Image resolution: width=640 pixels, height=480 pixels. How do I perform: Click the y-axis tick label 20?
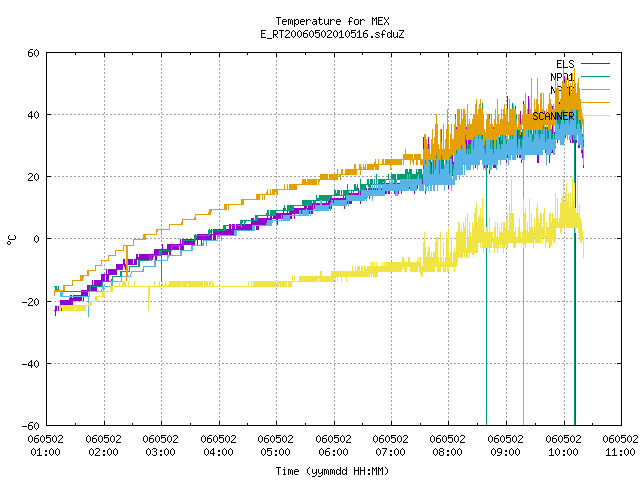33,177
